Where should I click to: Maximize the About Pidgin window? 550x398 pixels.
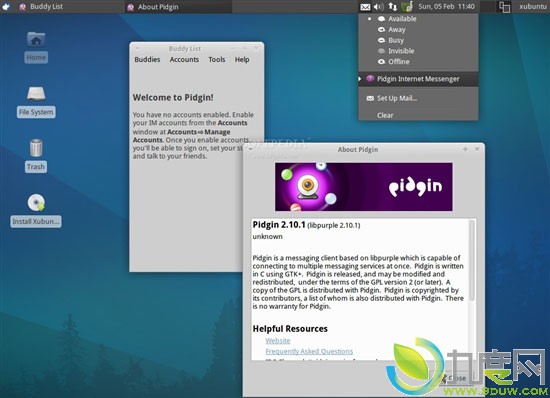tap(465, 149)
